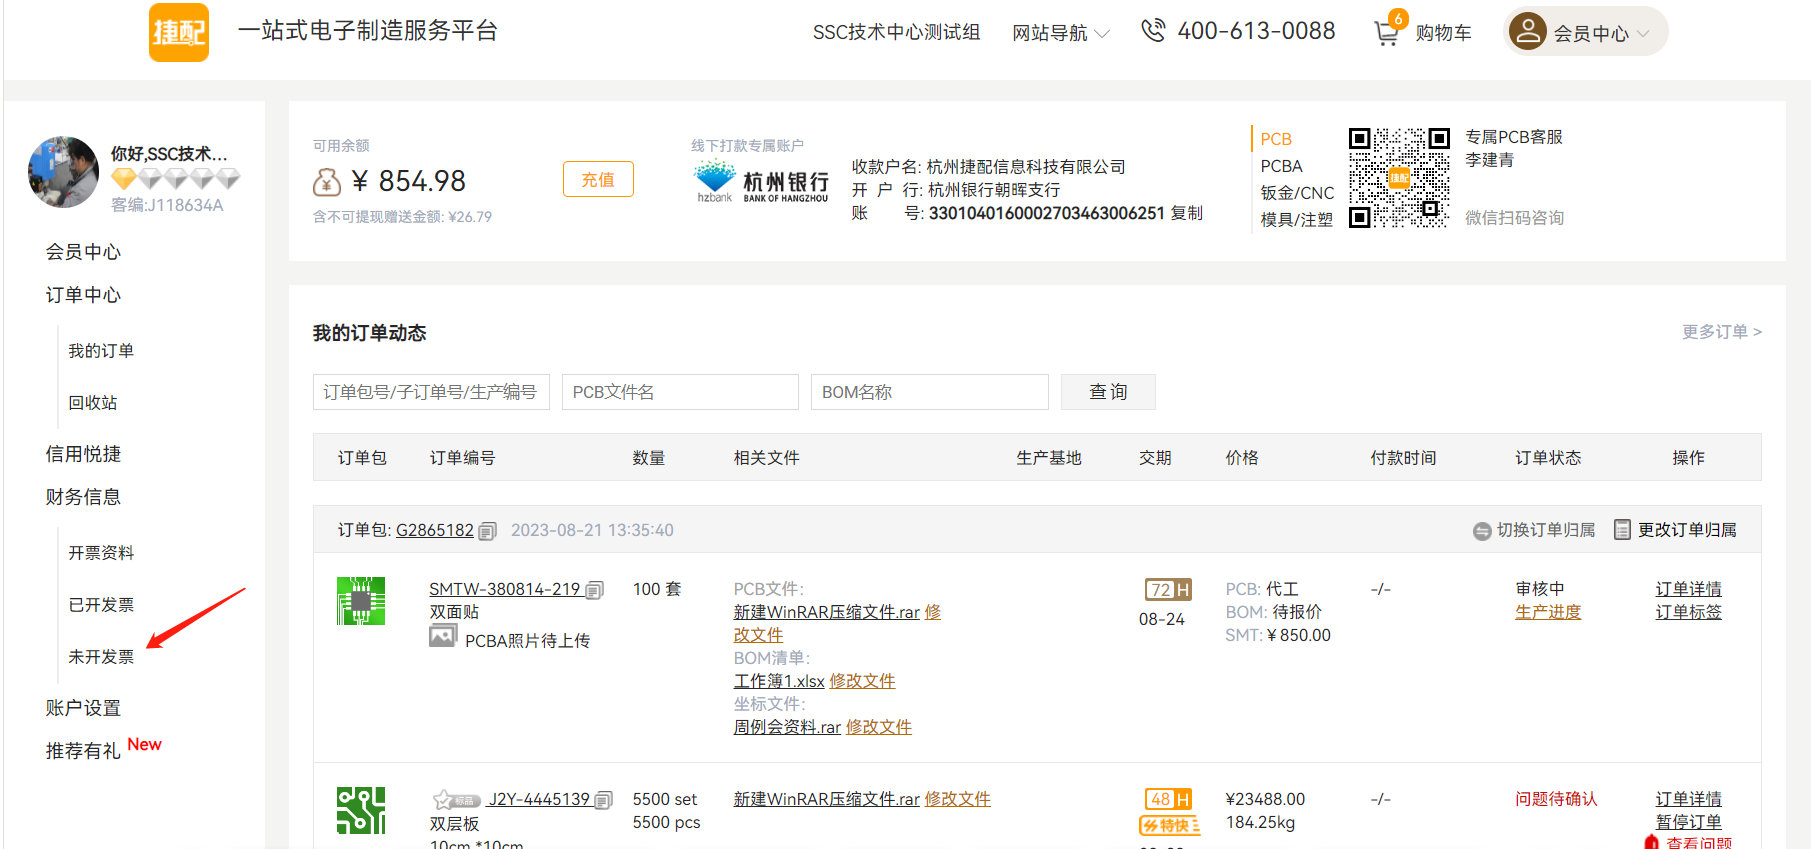This screenshot has width=1811, height=849.
Task: Click the customer service QR code
Action: tap(1398, 178)
